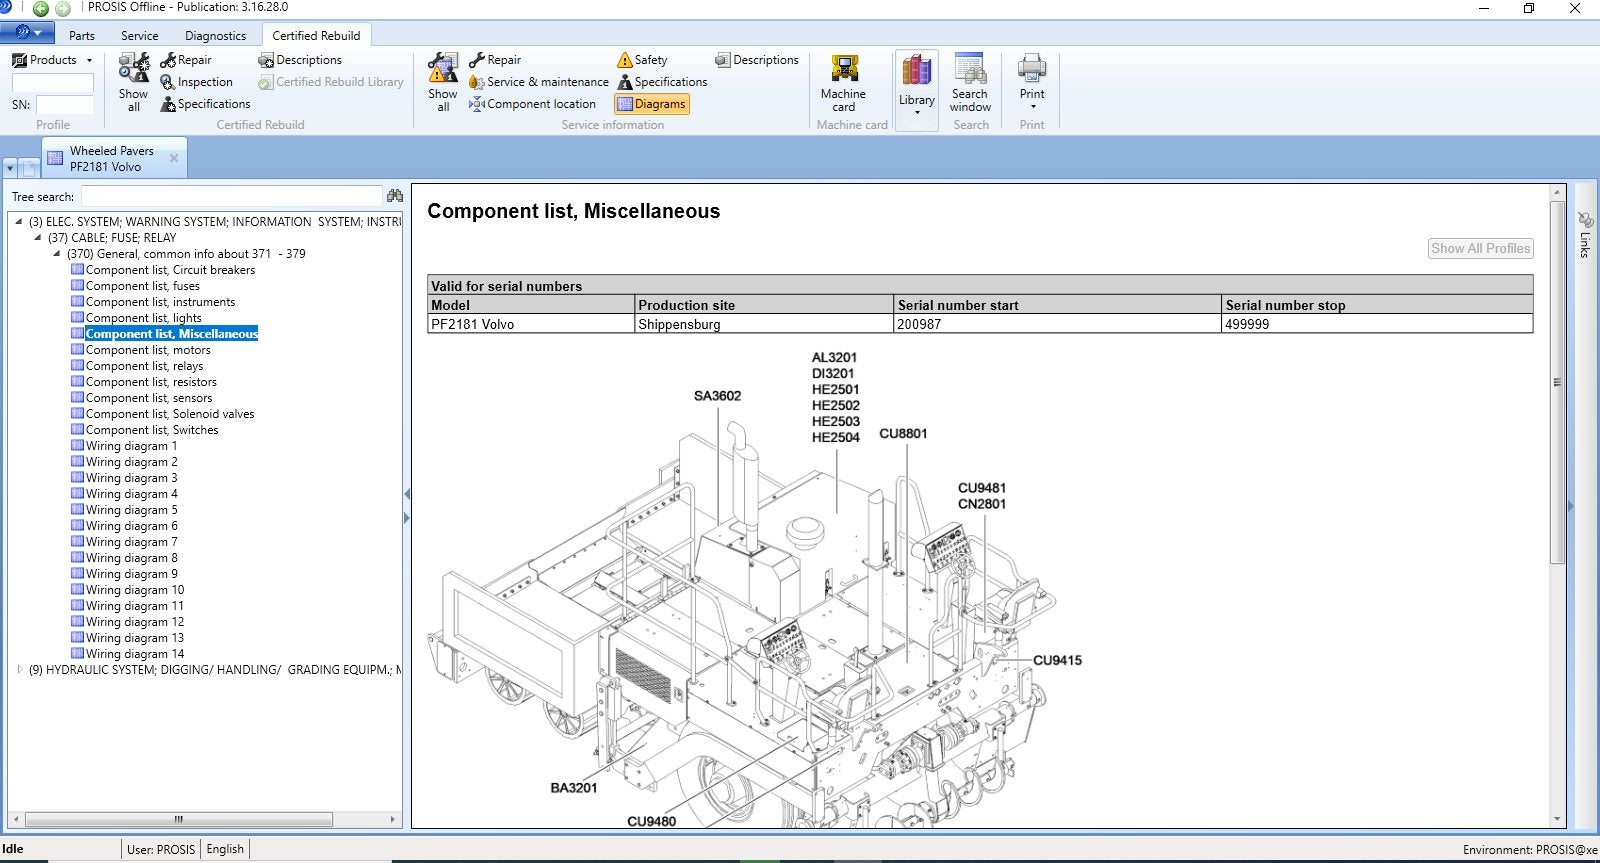This screenshot has width=1600, height=863.
Task: Click the SN input field
Action: (x=65, y=104)
